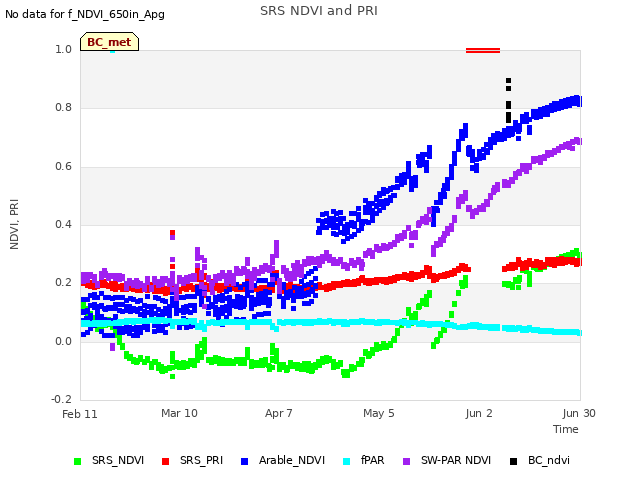Click the Jun 30 x-axis tick label
The height and width of the screenshot is (480, 640).
pyautogui.click(x=579, y=413)
